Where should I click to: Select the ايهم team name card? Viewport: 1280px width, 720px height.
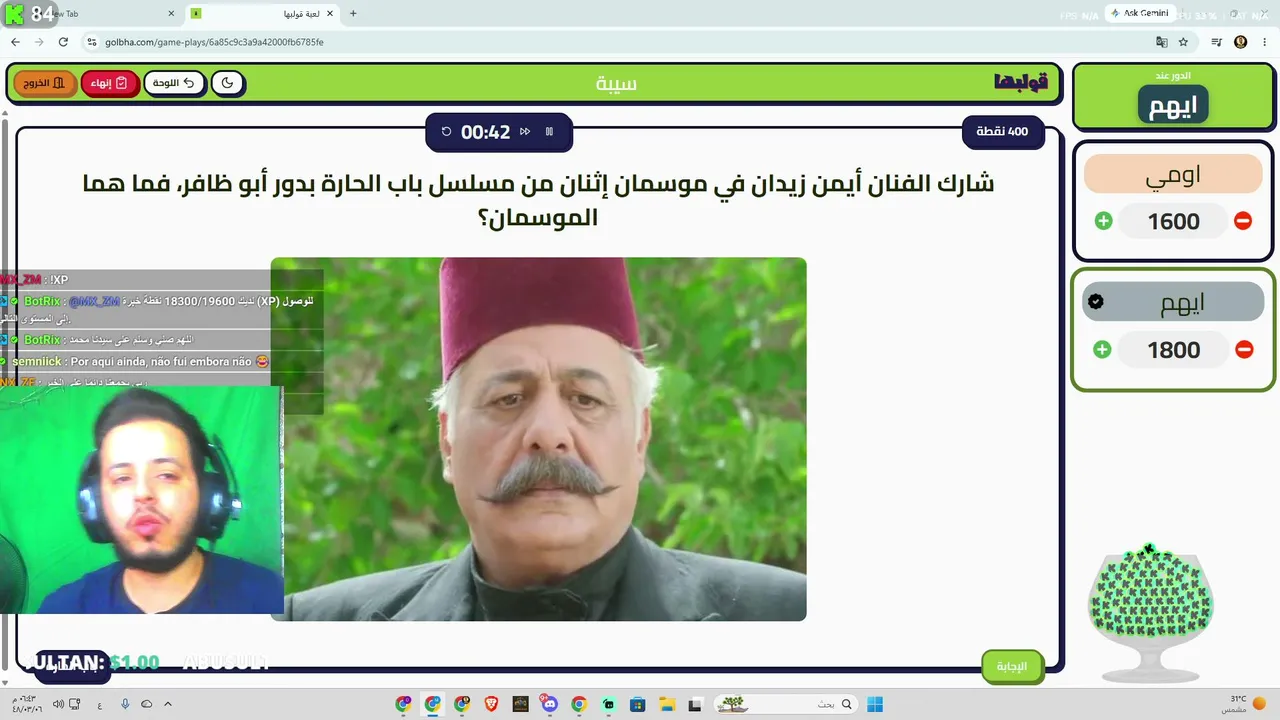[x=1173, y=302]
